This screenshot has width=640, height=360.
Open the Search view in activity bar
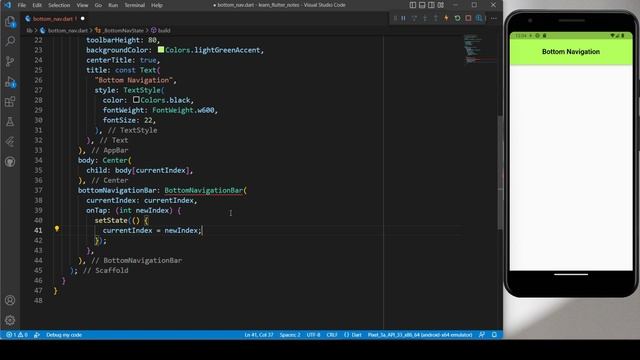coord(10,41)
